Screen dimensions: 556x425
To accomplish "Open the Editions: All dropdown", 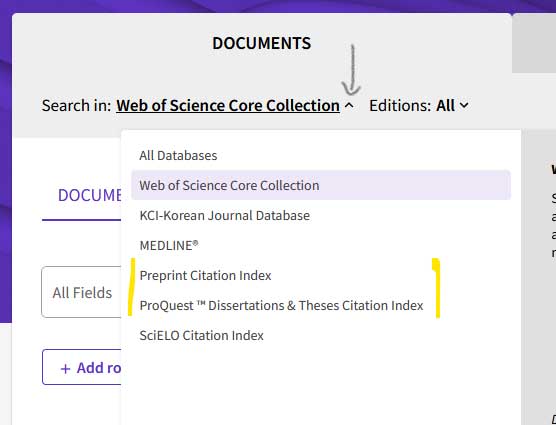I will 419,106.
